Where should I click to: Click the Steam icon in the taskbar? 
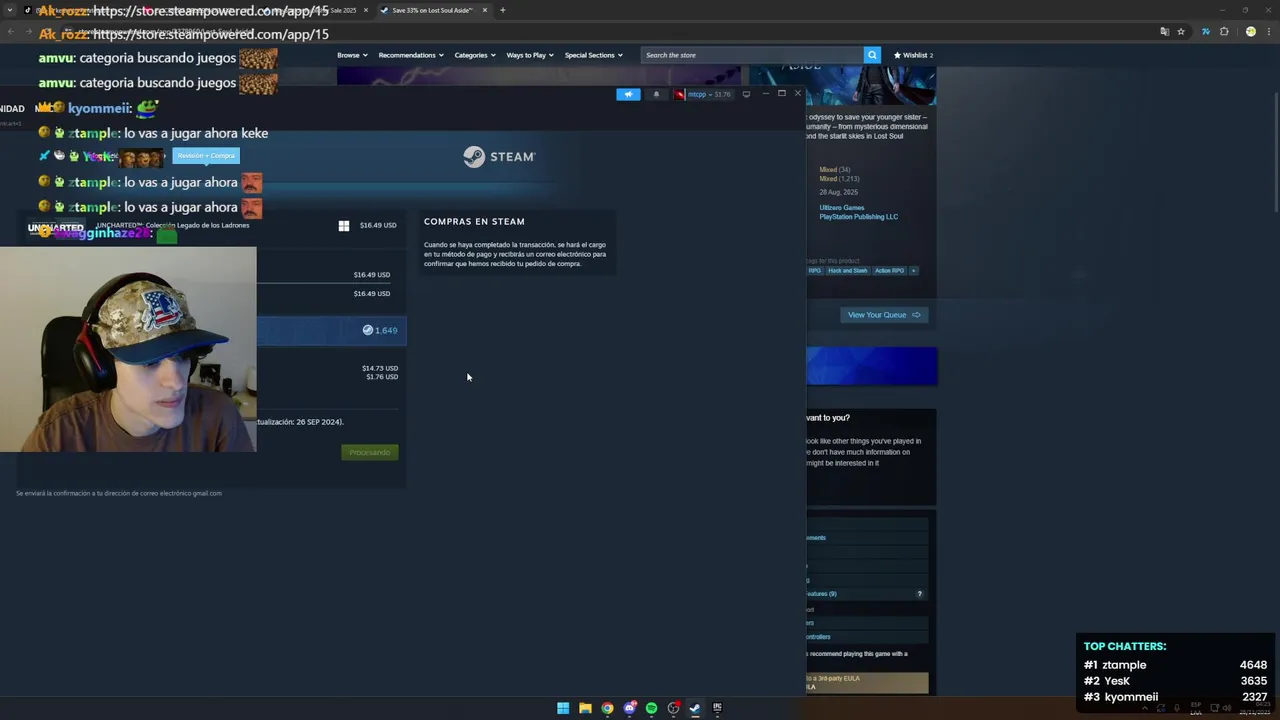click(x=695, y=708)
